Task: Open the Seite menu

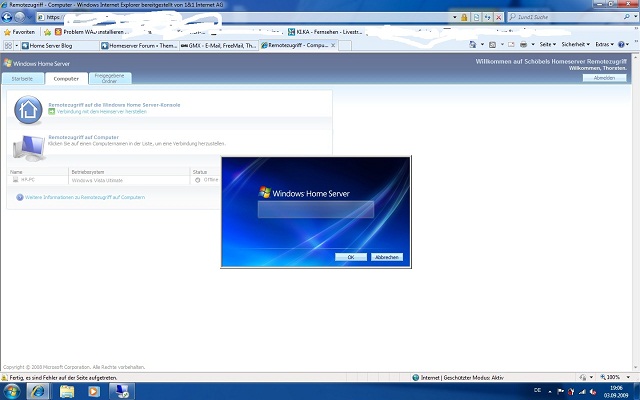Action: click(x=547, y=44)
